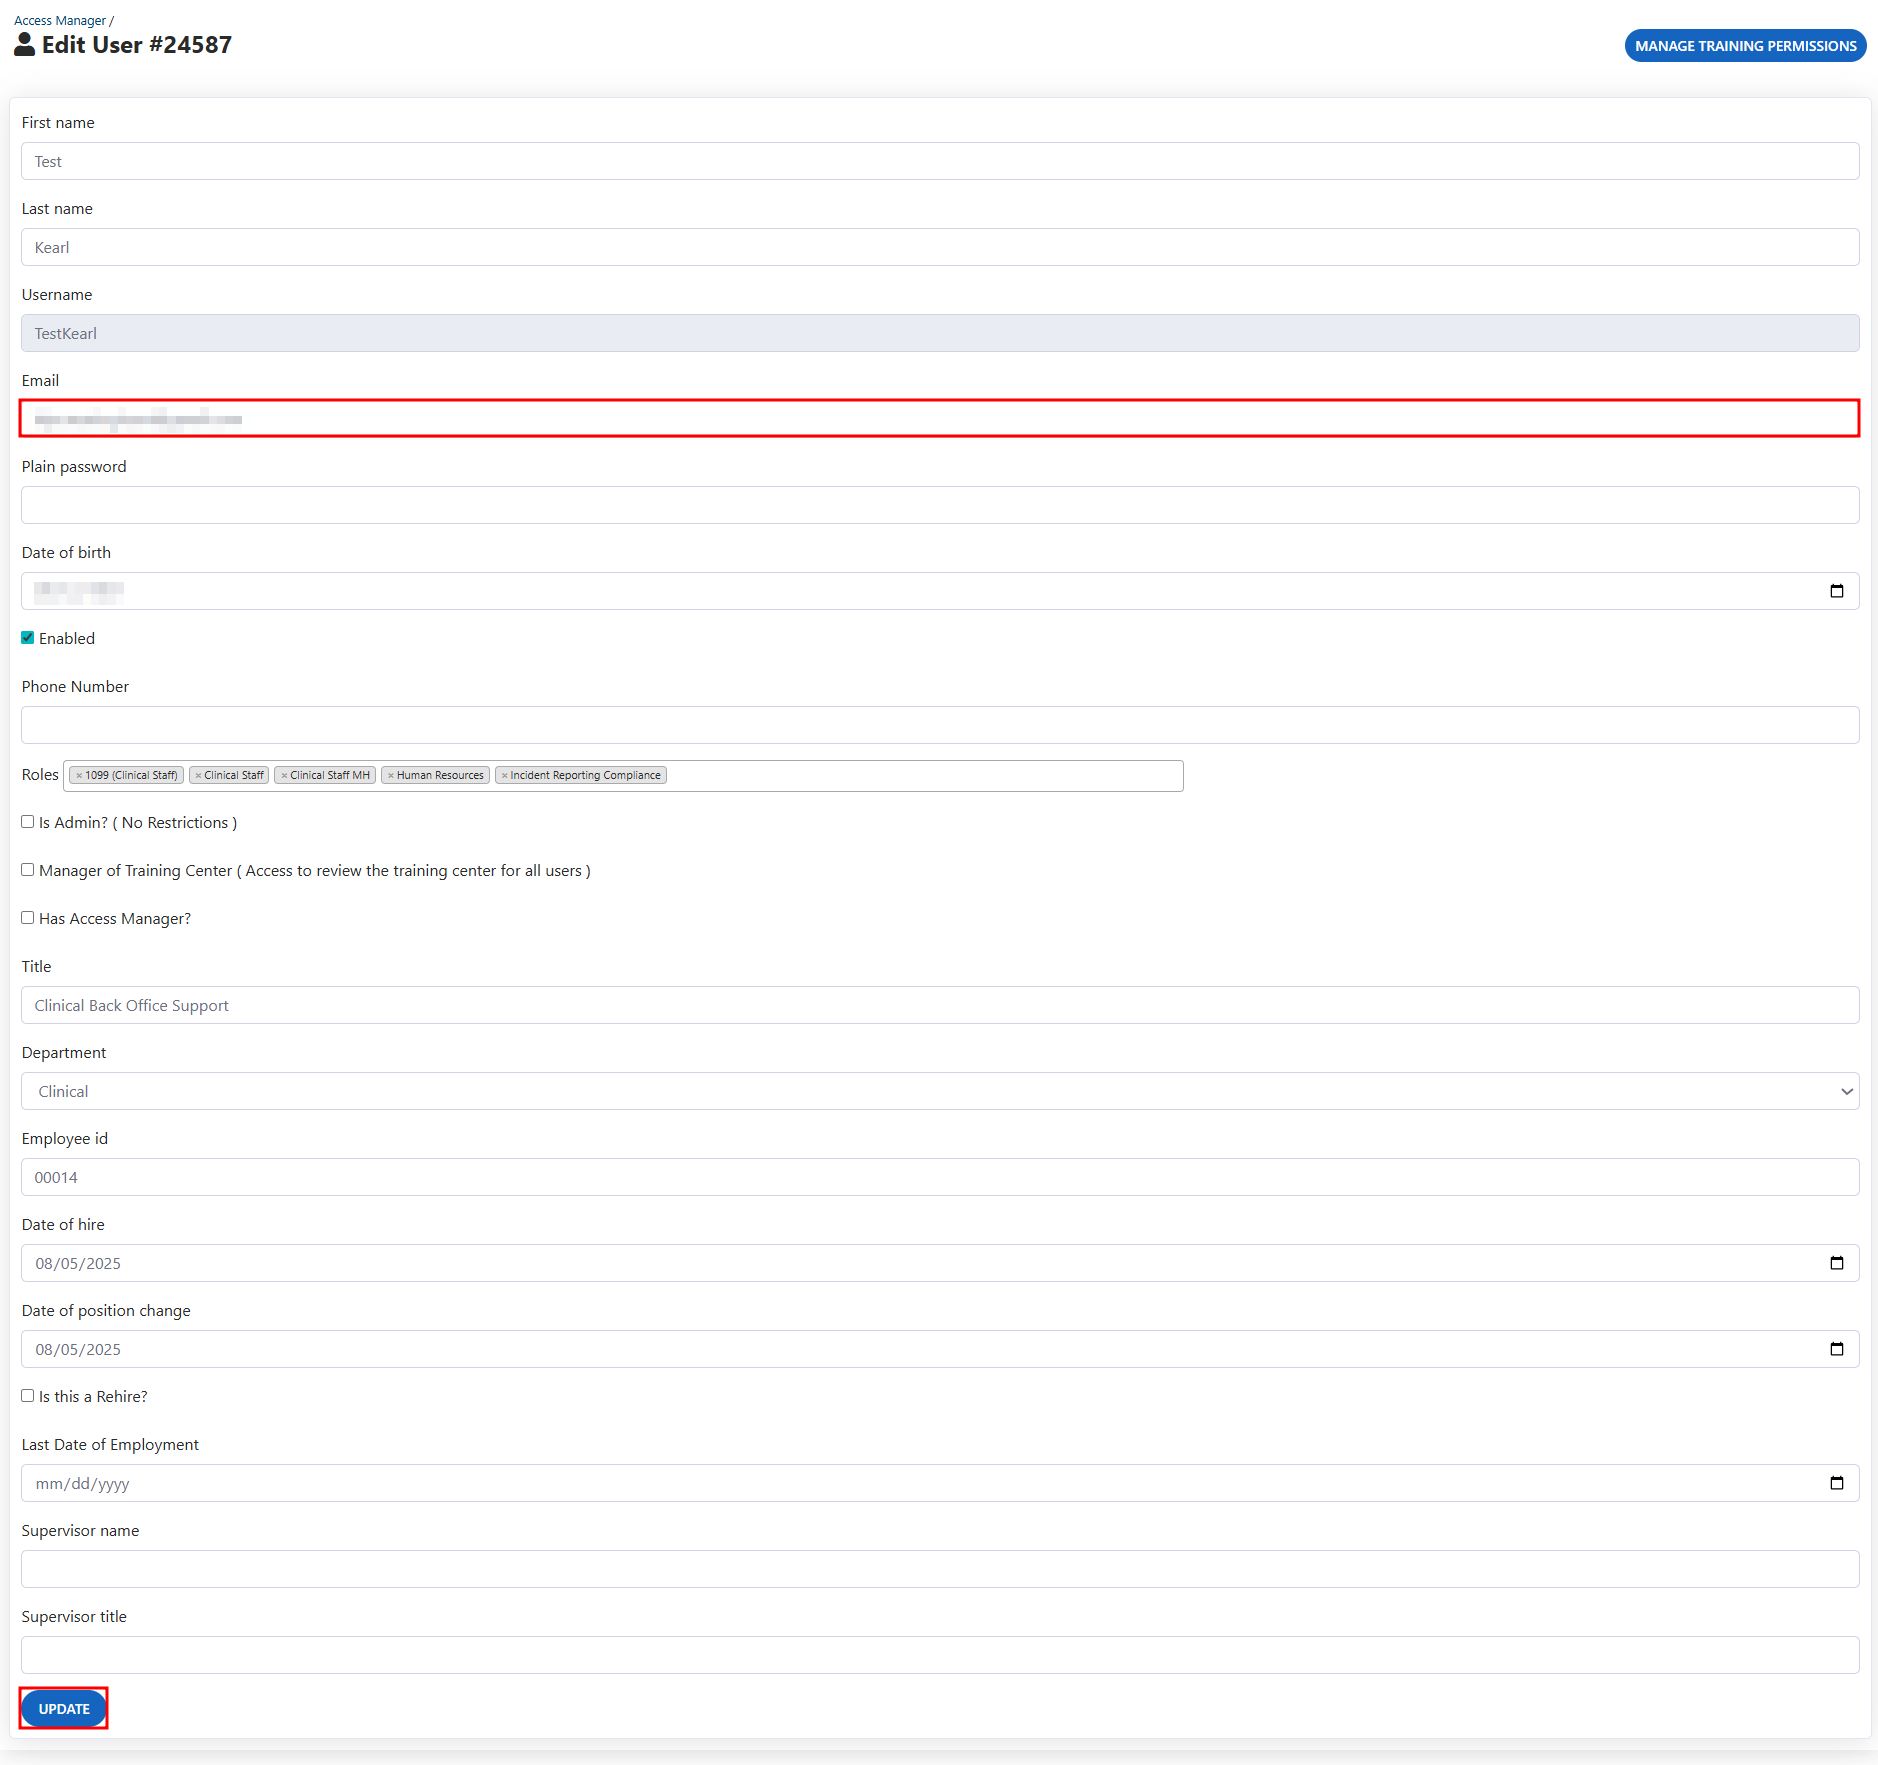Mark the Is this a Rehire? checkbox
The height and width of the screenshot is (1765, 1878).
click(x=28, y=1396)
